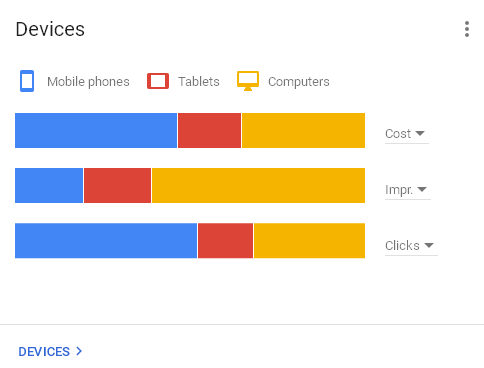Open the three-dot more options menu
484x368 pixels.
click(467, 29)
